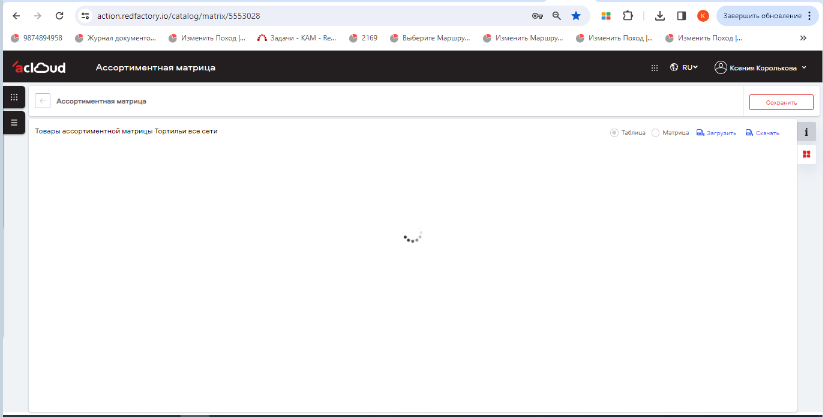Open the Задачи - KAM bookmark
The width and height of the screenshot is (824, 417).
[297, 38]
